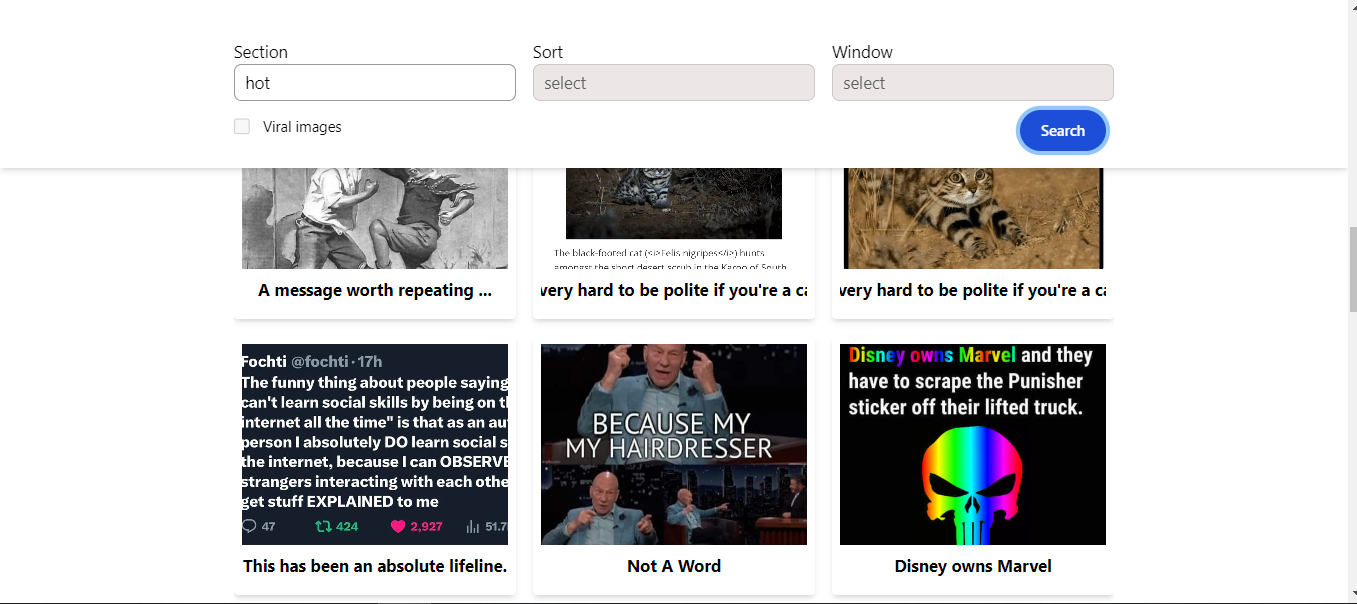Click the Section input field containing hot
The image size is (1357, 604).
(x=375, y=83)
